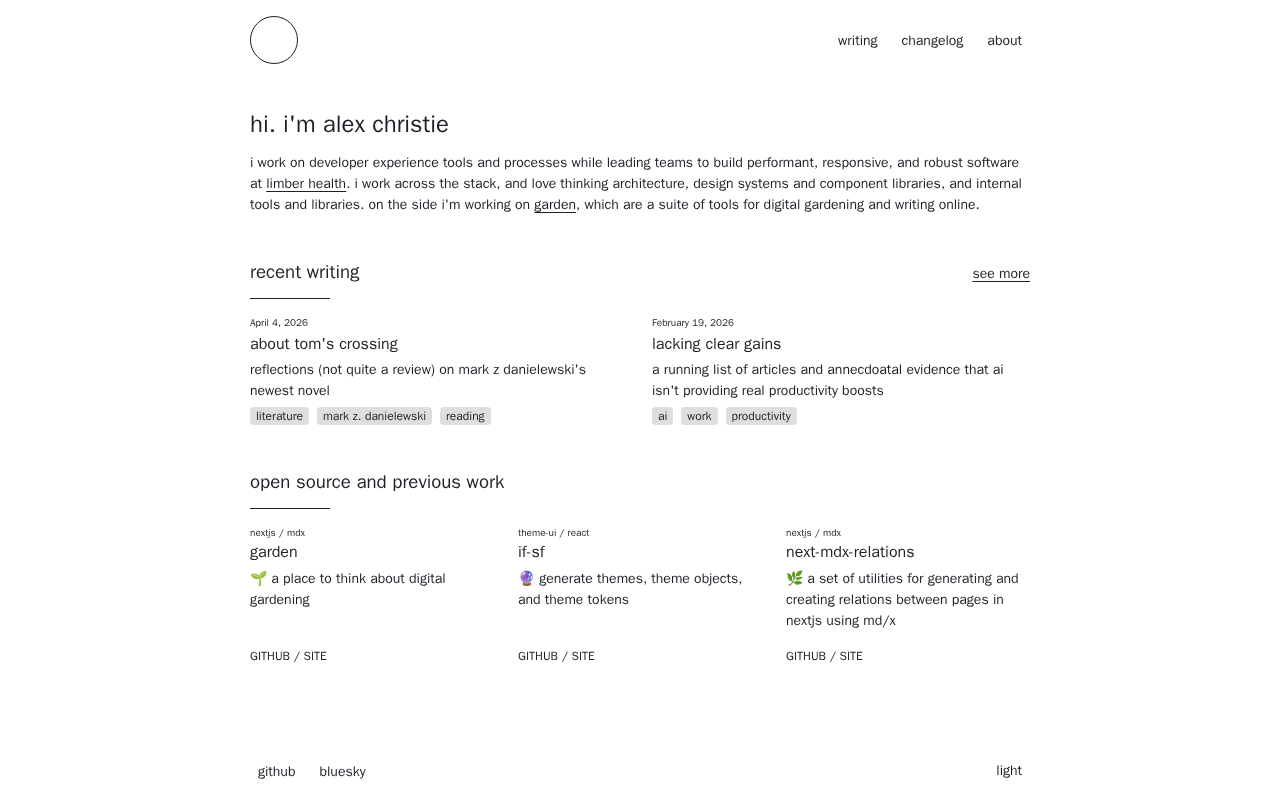
Task: Open the next-mdx-relations project title
Action: coord(850,552)
